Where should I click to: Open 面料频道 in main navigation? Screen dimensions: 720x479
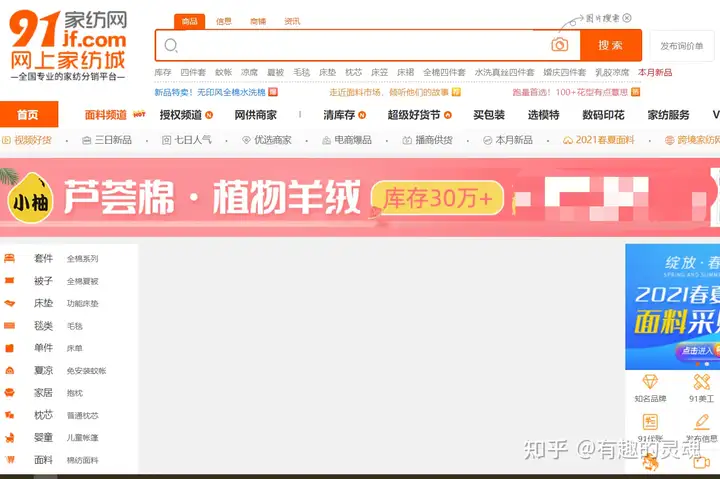106,115
